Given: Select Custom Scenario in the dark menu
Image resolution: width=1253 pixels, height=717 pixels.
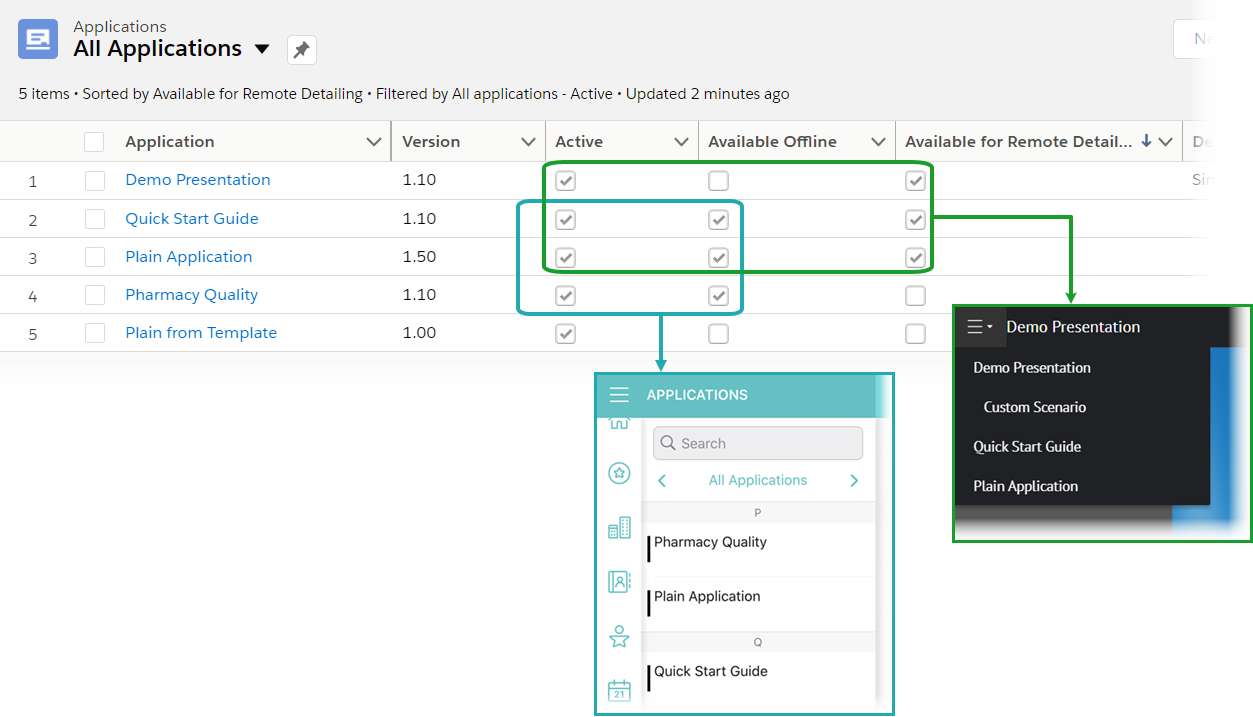Looking at the screenshot, I should click(1034, 407).
